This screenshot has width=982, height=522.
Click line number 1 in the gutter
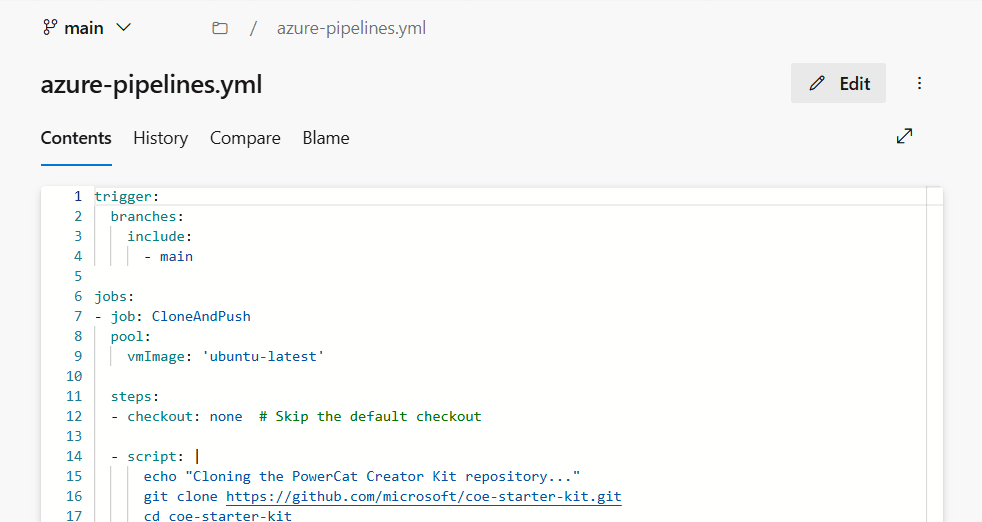coord(77,196)
